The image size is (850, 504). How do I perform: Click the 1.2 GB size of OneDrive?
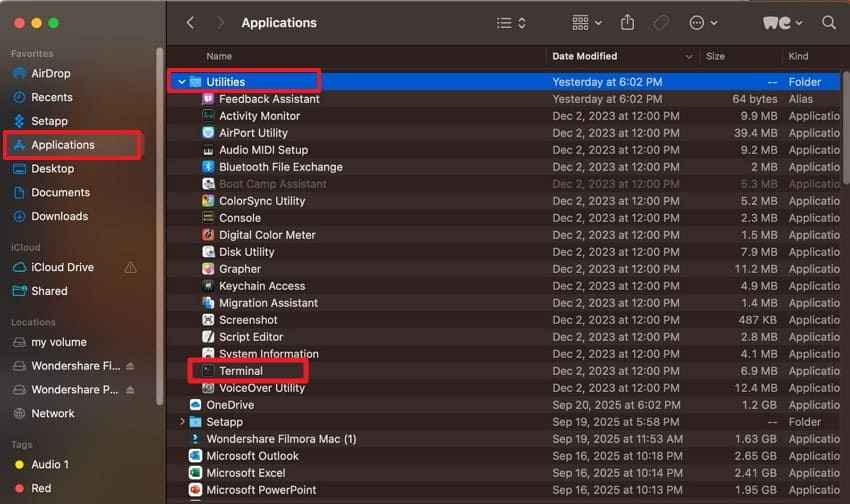(x=759, y=405)
